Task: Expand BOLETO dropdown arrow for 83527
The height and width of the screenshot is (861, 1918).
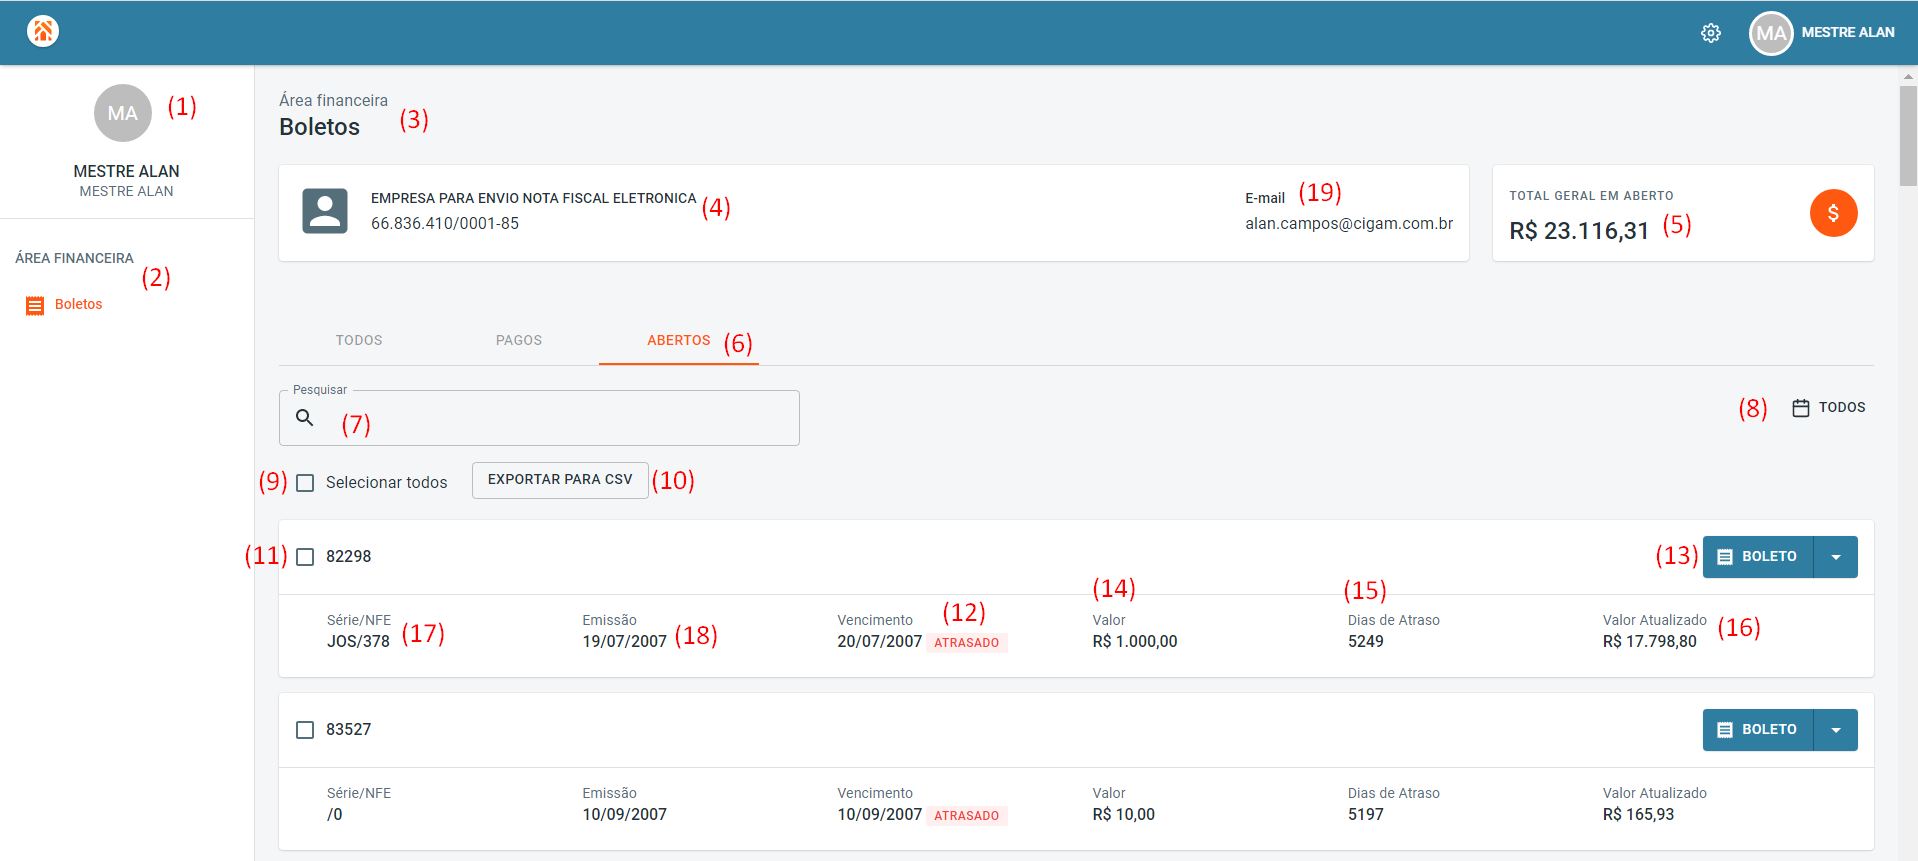Action: (1836, 730)
